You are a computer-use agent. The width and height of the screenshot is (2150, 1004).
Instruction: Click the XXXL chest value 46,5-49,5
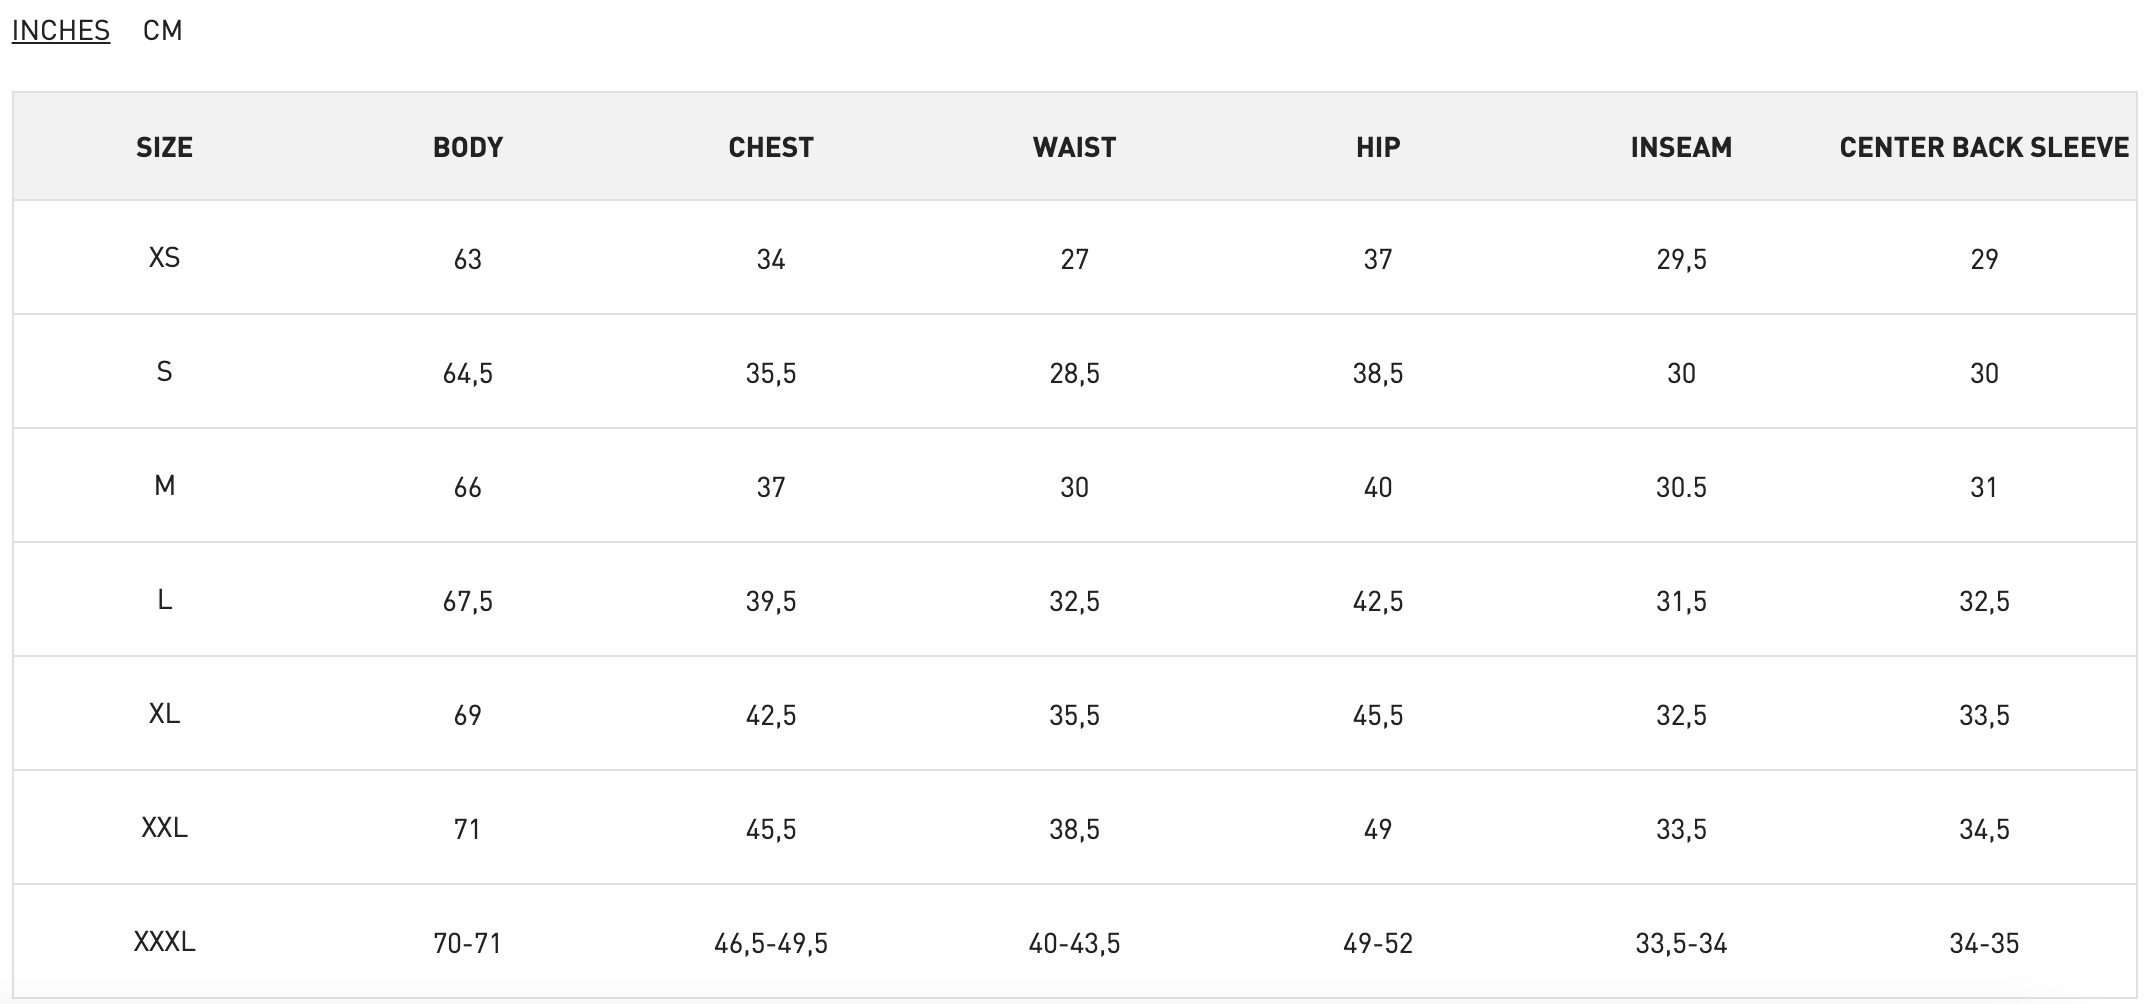771,943
